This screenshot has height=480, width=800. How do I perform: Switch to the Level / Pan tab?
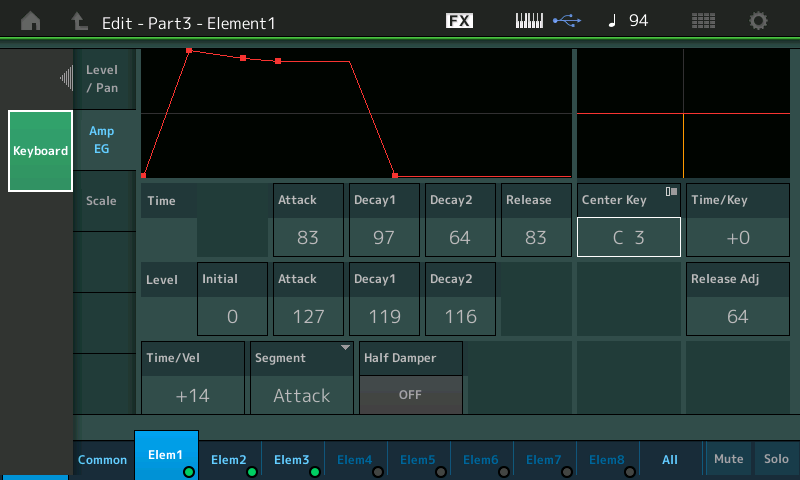click(102, 79)
